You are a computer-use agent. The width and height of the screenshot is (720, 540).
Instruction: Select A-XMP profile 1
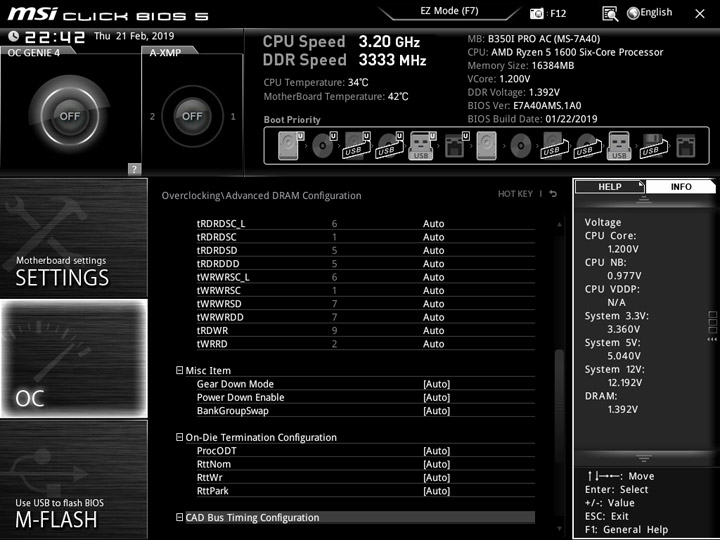pos(233,116)
